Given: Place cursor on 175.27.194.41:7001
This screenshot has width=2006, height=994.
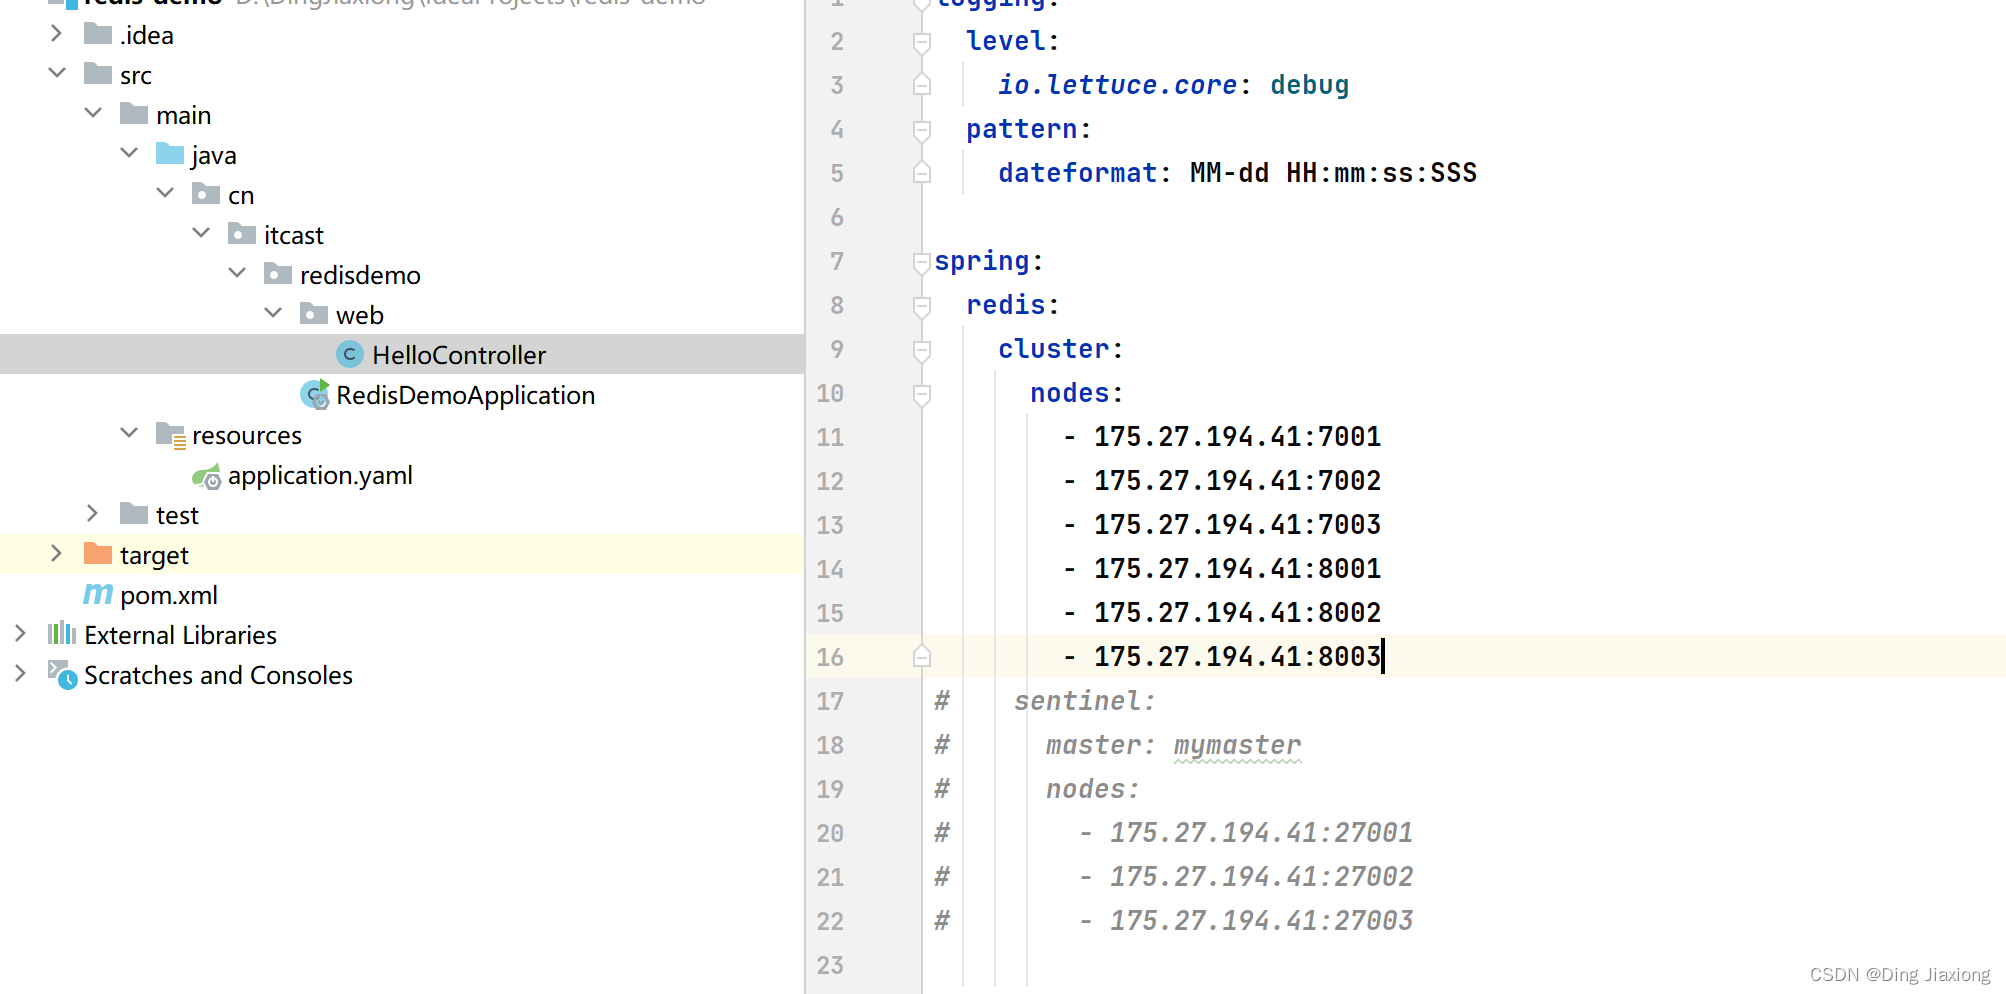Looking at the screenshot, I should [x=1237, y=437].
